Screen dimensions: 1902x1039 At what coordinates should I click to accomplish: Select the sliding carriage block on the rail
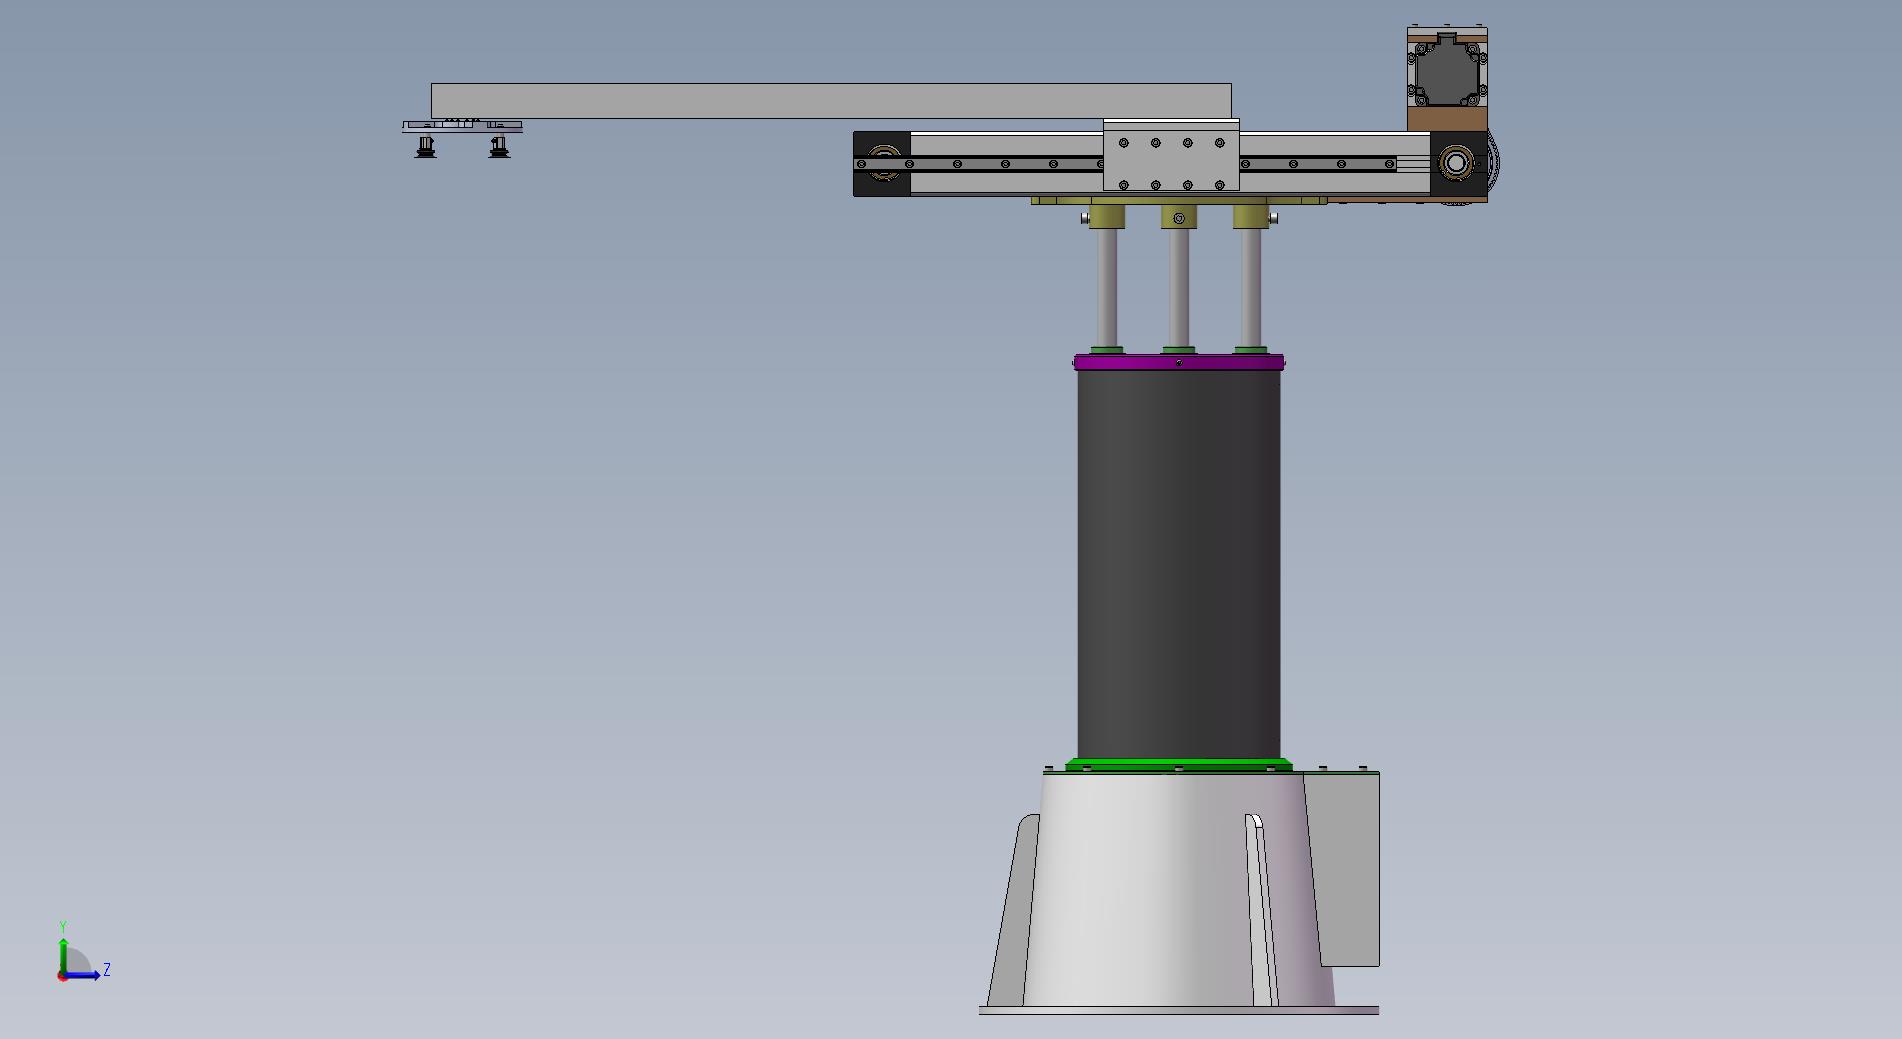(1171, 155)
